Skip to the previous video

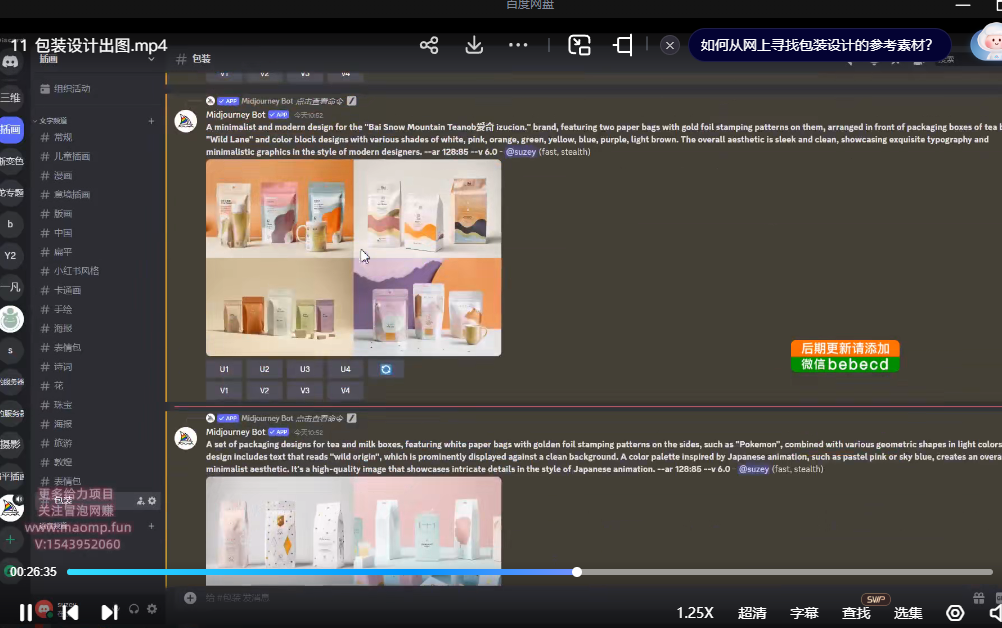tap(70, 613)
